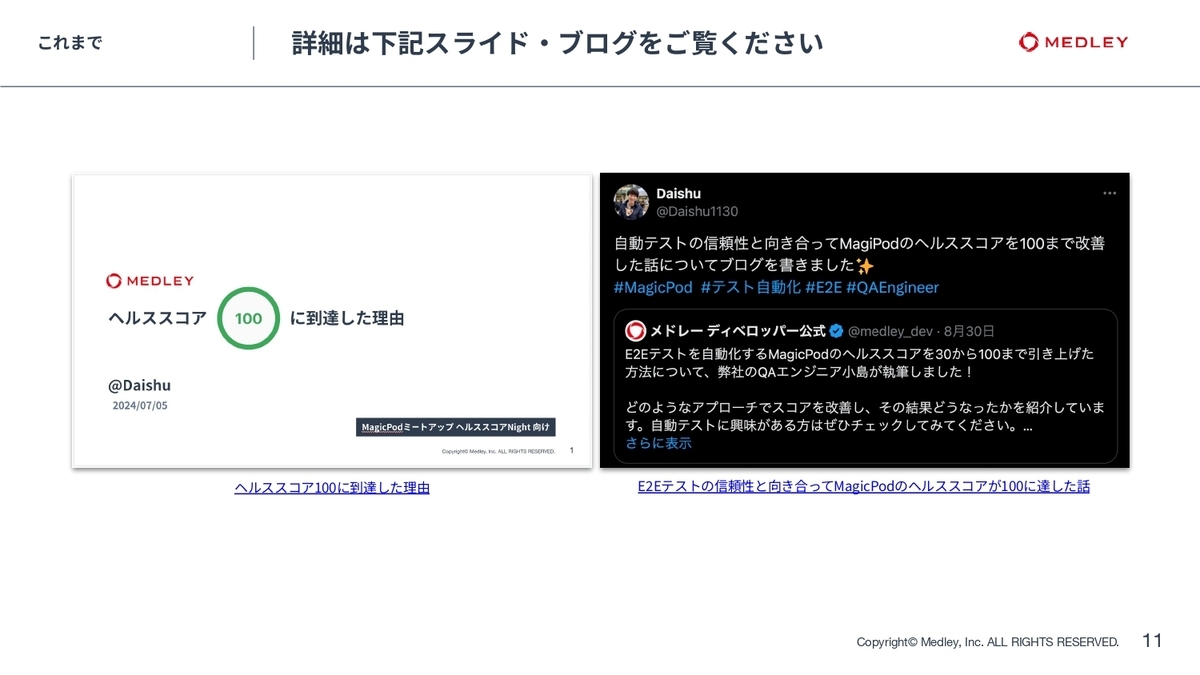1200x675 pixels.
Task: Click the MagicPodミートアップ ヘルススコアNight 向け label
Action: [456, 426]
